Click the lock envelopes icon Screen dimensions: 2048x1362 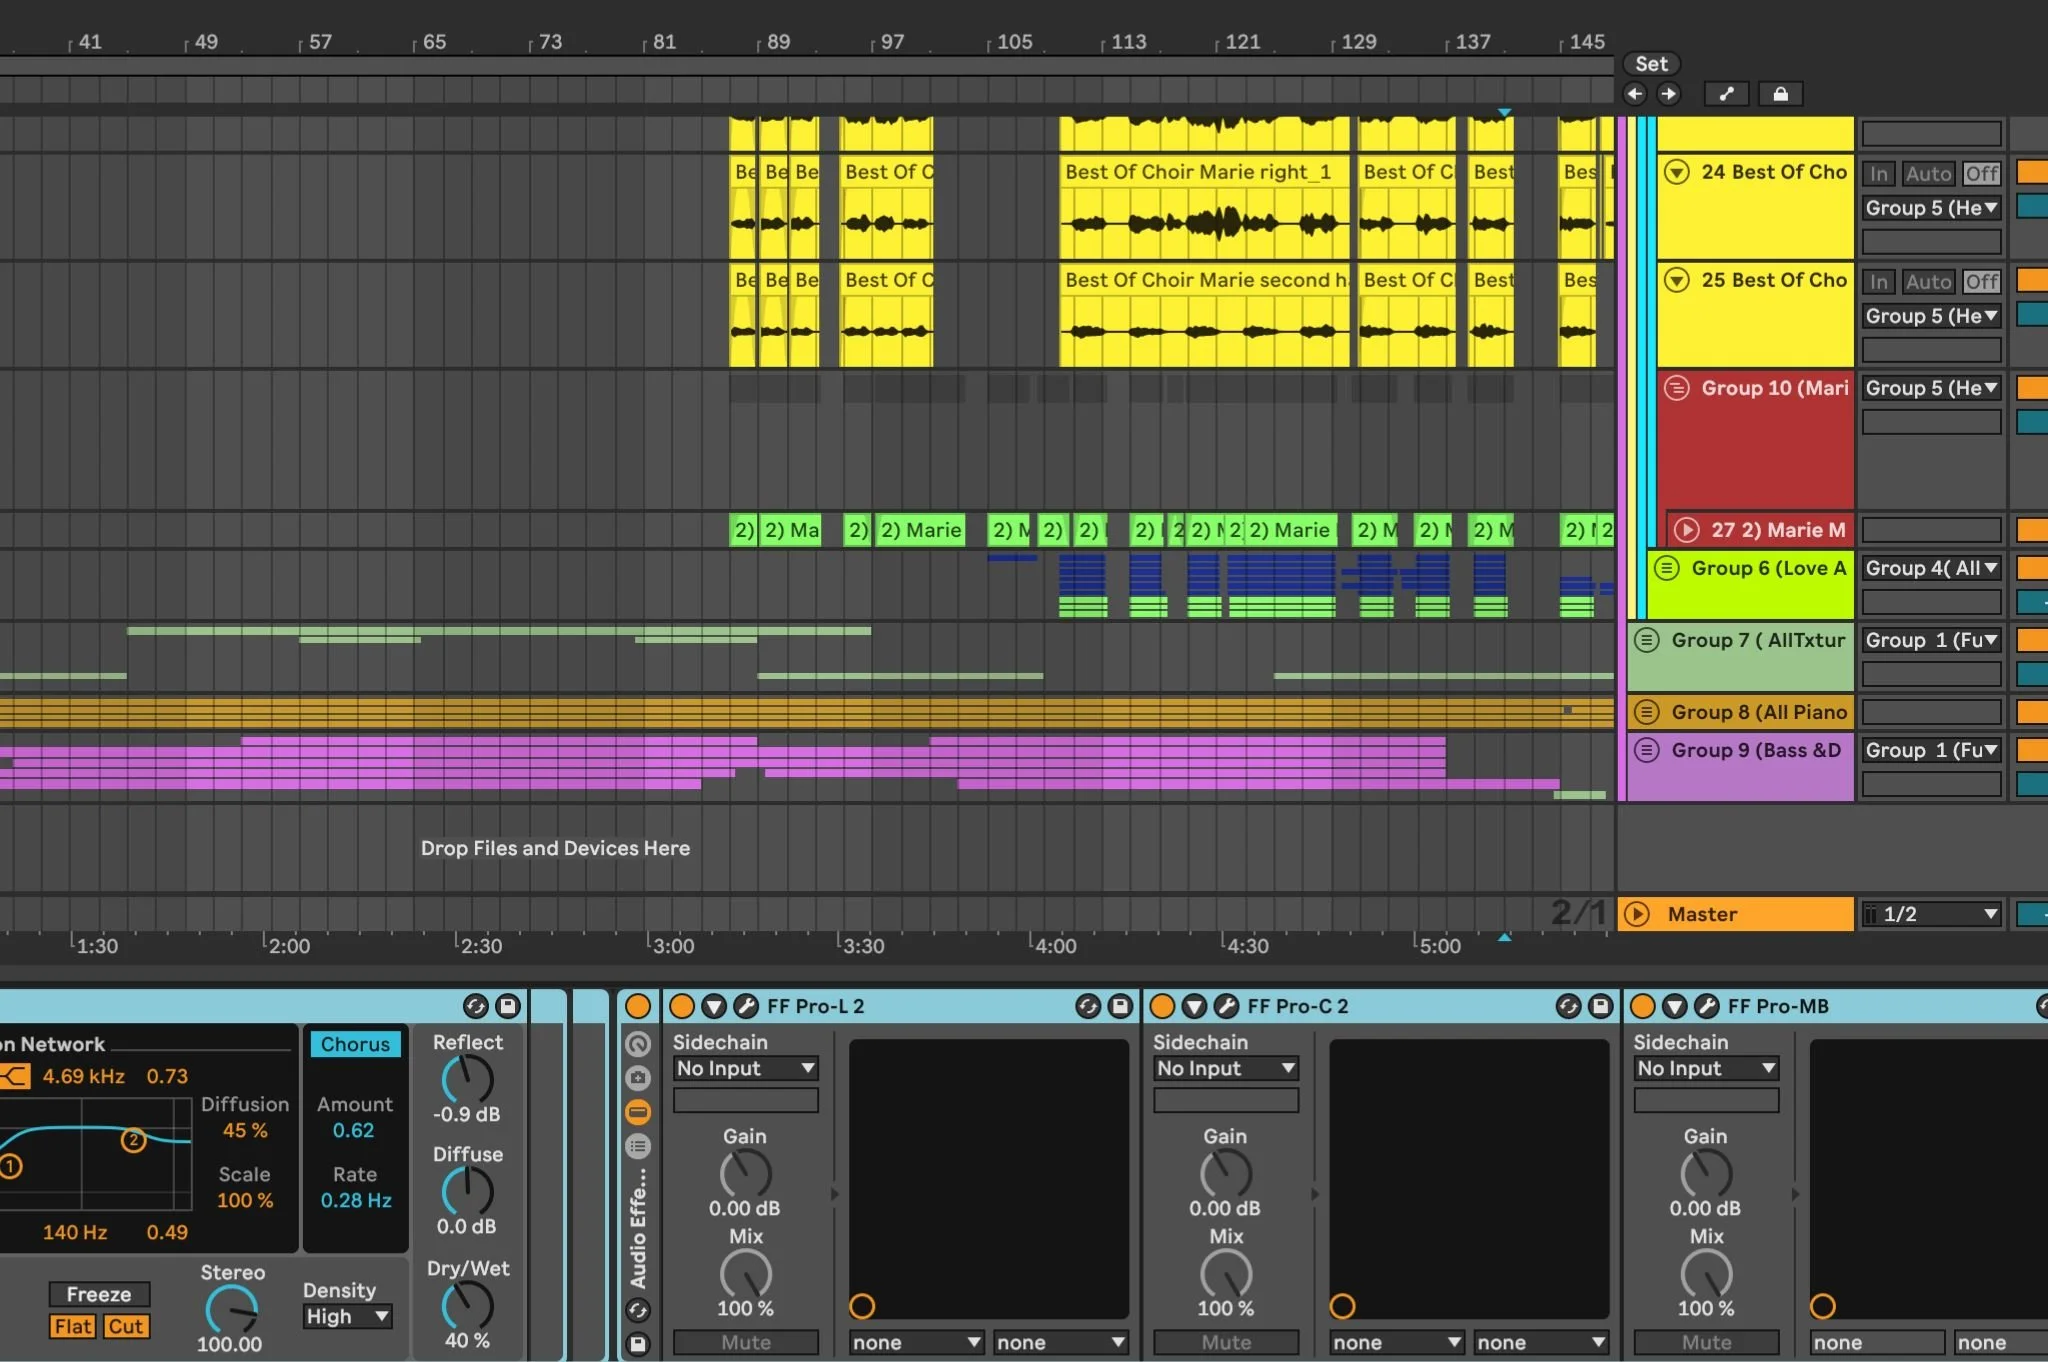1780,94
